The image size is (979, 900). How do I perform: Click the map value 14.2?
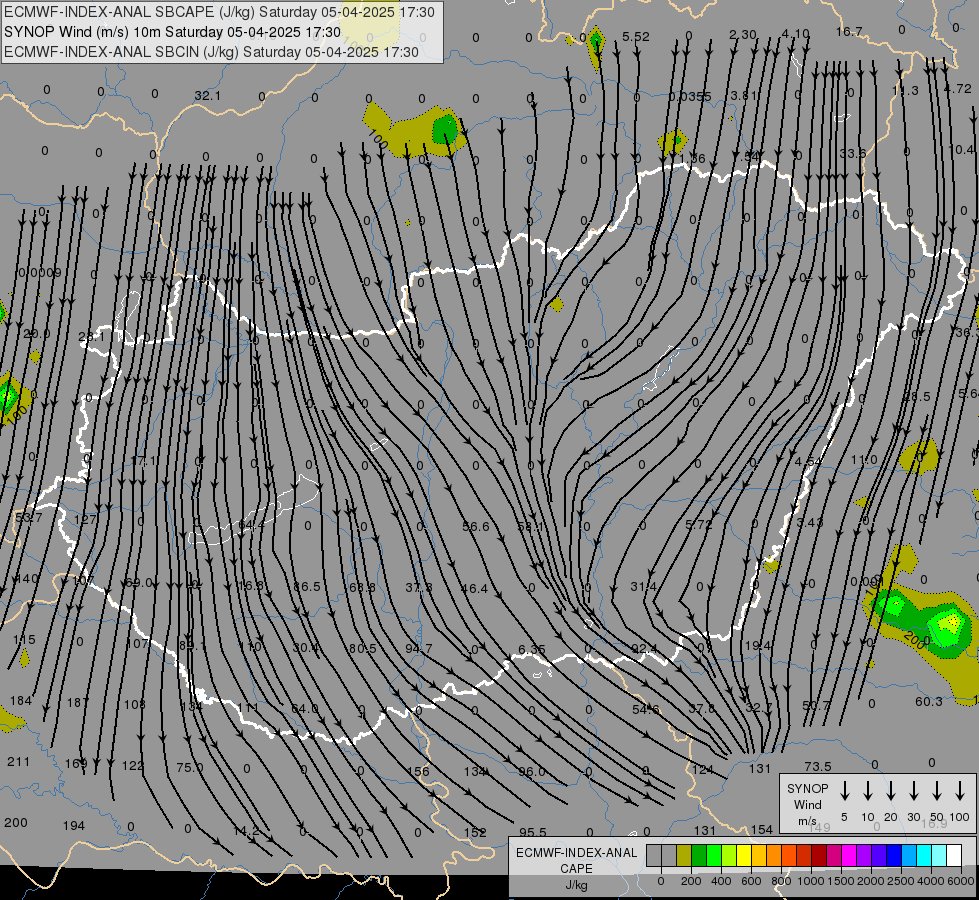coord(247,831)
